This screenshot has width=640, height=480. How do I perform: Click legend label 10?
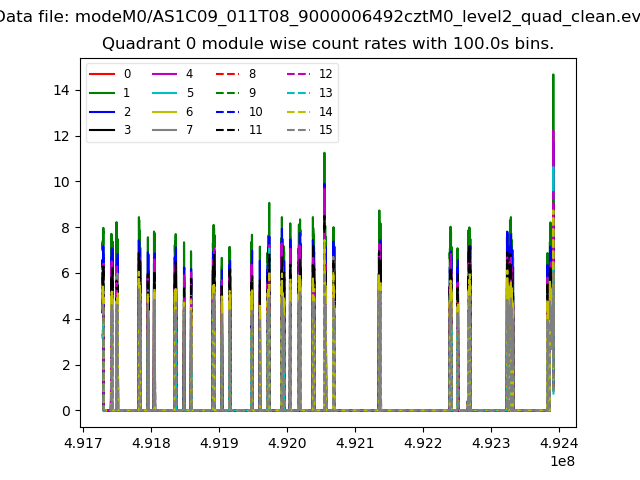255,112
